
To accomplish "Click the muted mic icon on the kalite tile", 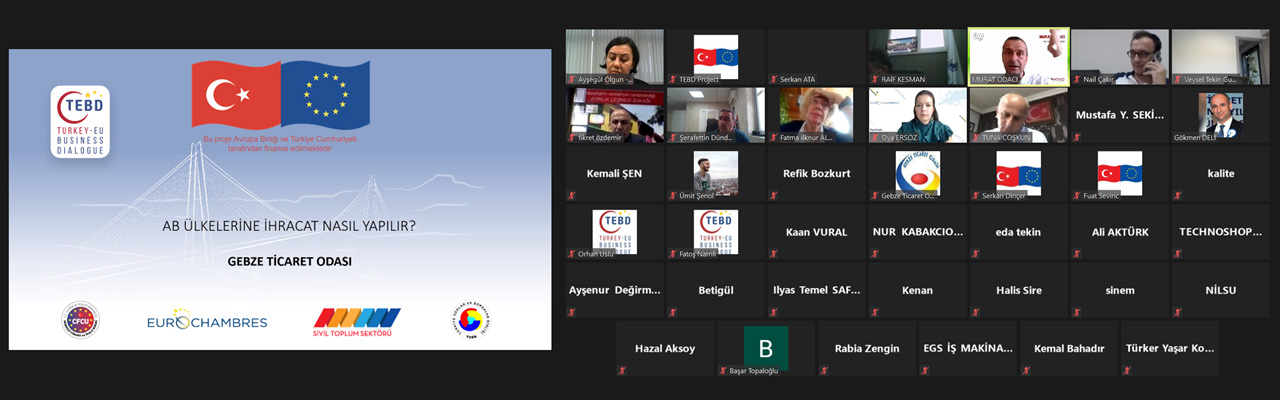I will [1176, 196].
